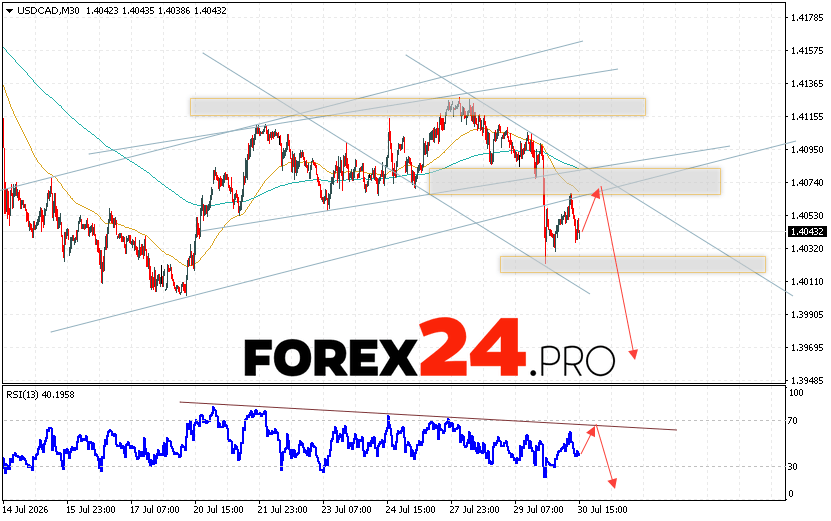Click the RSI(13) 40.1958 indicator label

coord(40,394)
